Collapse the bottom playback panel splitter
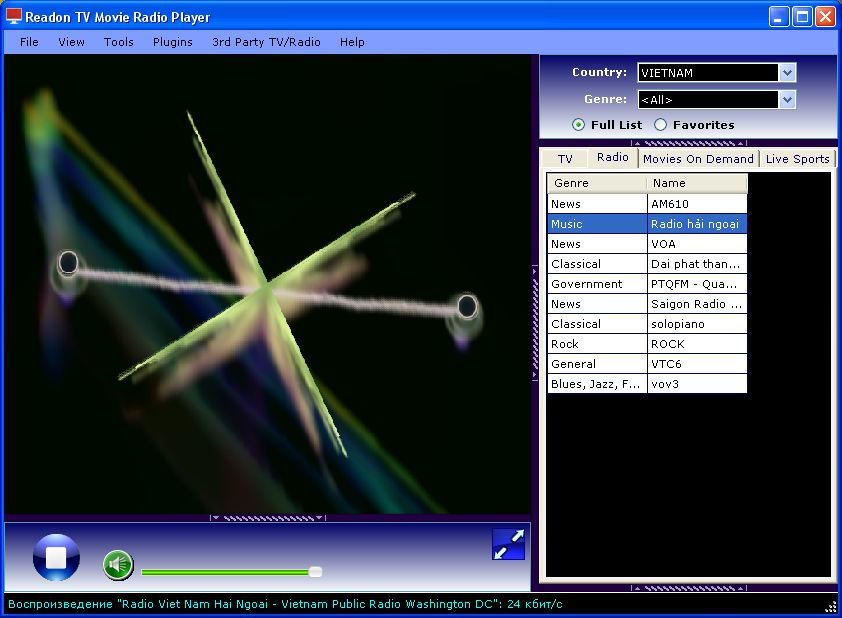The height and width of the screenshot is (618, 842). pyautogui.click(x=268, y=518)
